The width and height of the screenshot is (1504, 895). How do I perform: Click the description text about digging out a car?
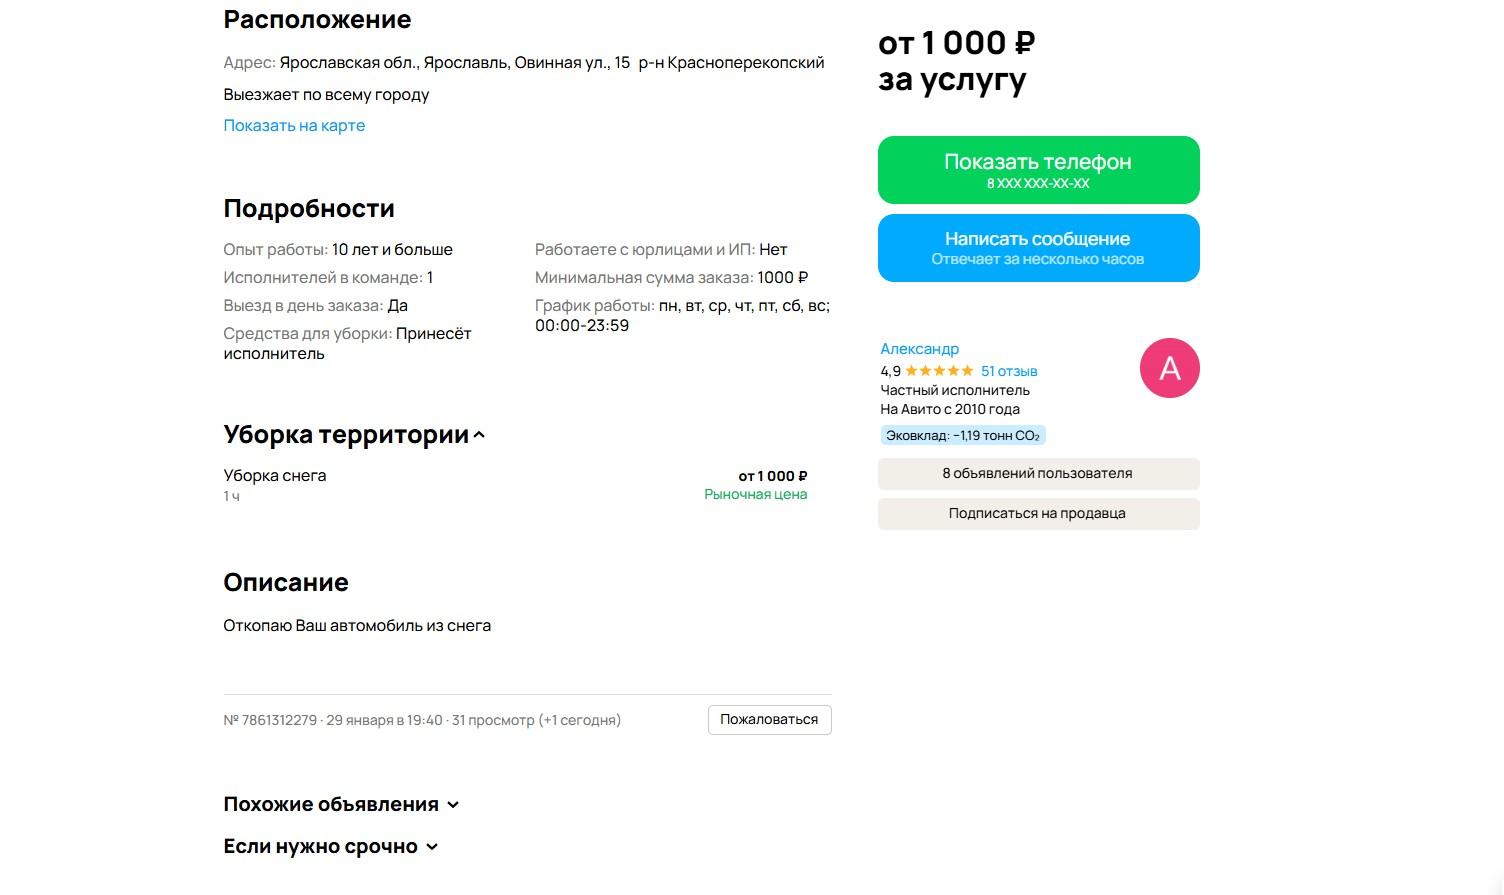(357, 626)
